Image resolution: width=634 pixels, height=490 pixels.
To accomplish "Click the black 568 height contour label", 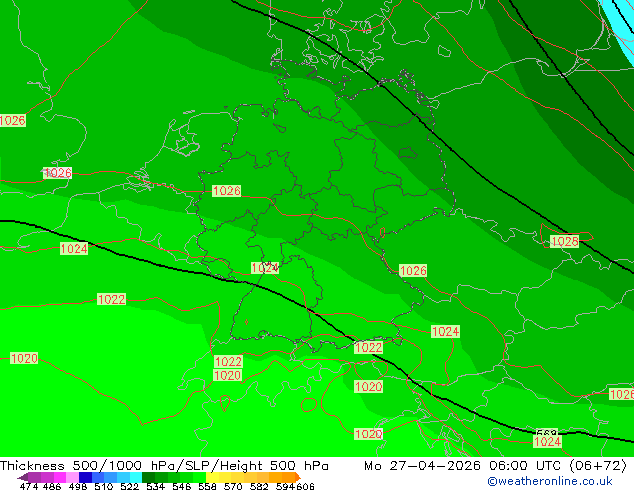I will coord(546,432).
